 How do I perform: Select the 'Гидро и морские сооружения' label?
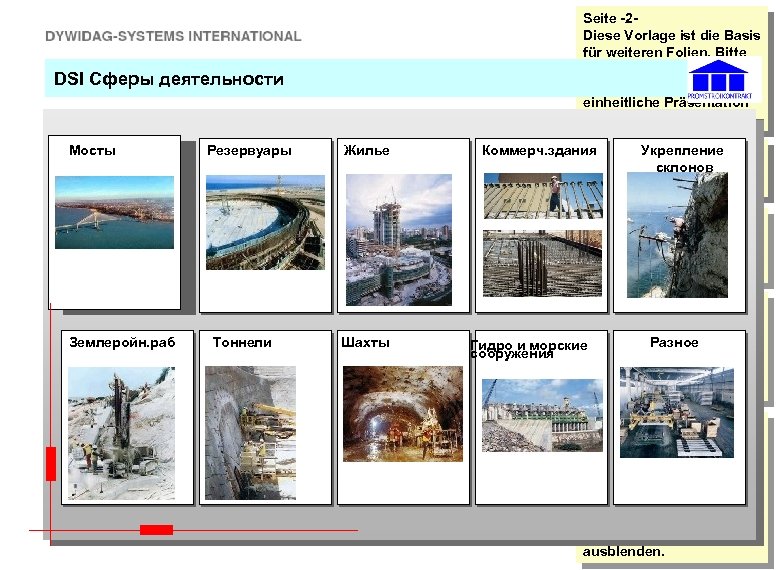pyautogui.click(x=529, y=349)
